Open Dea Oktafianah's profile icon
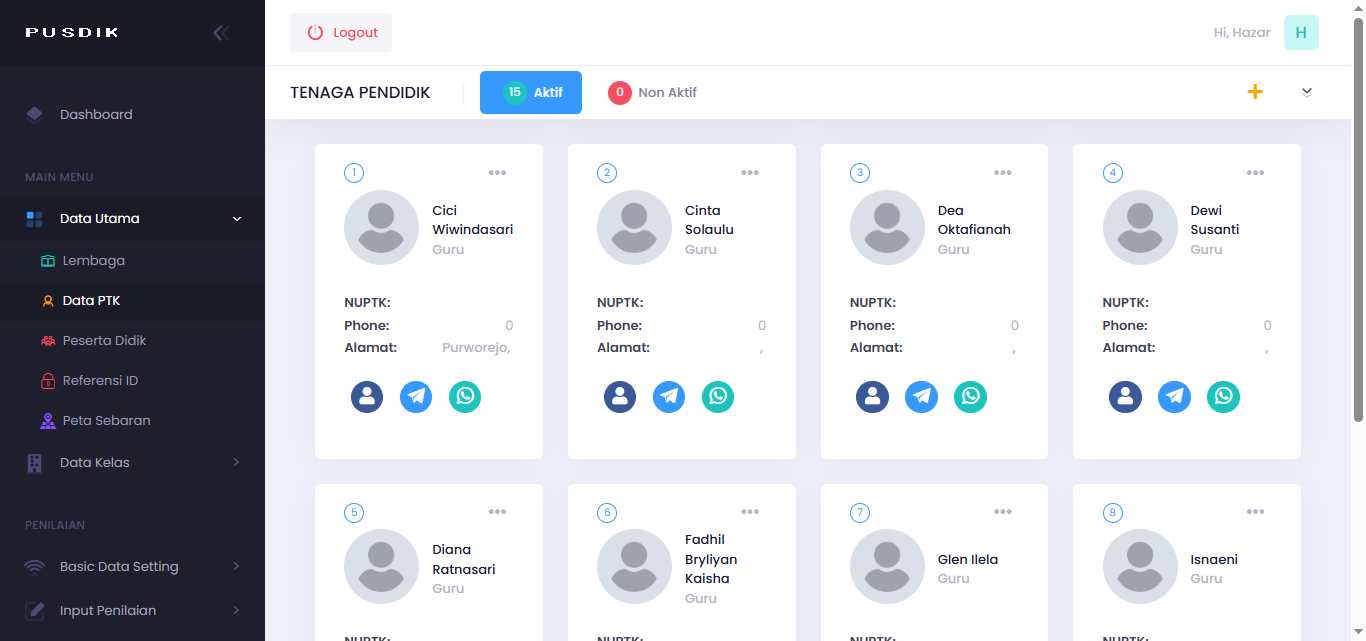This screenshot has width=1366, height=641. coord(872,397)
